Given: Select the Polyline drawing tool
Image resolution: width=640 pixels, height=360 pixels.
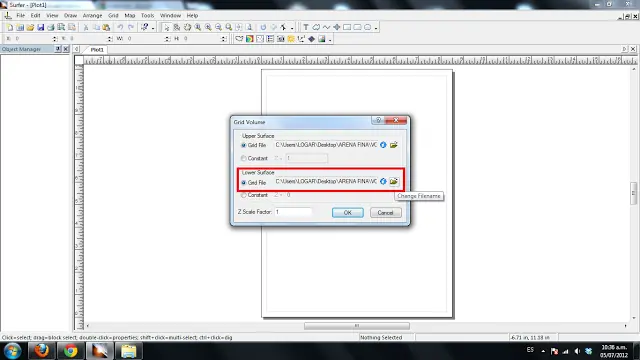Looking at the screenshot, I should click(x=326, y=27).
